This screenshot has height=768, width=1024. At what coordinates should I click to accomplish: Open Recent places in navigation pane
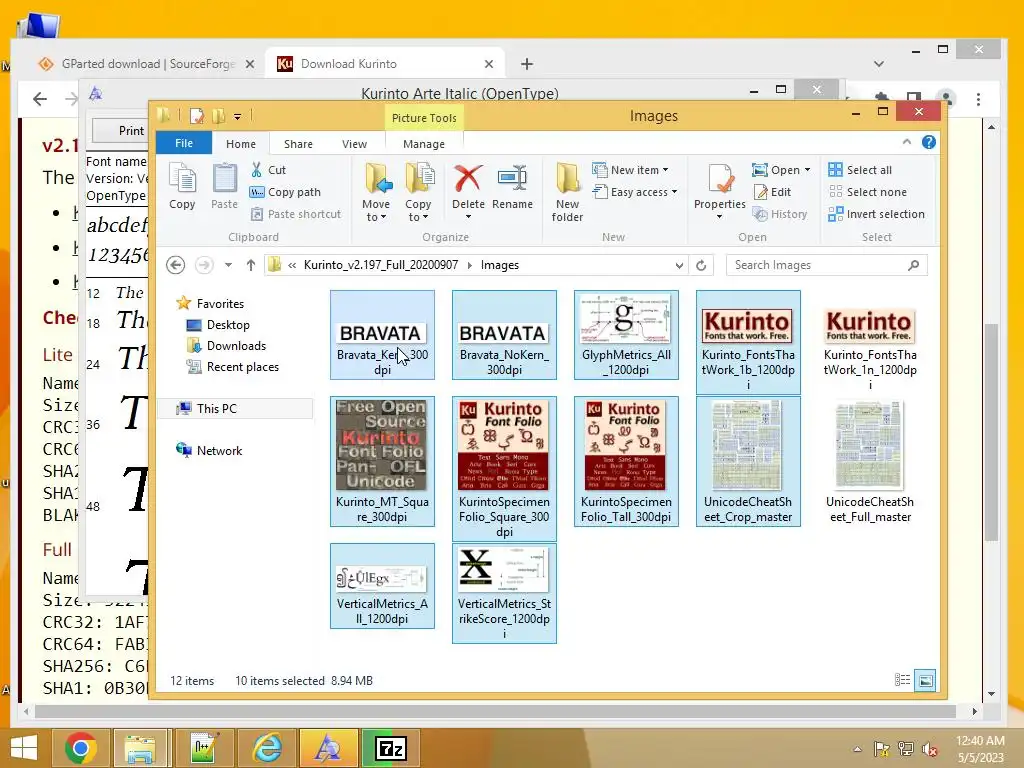click(x=242, y=367)
